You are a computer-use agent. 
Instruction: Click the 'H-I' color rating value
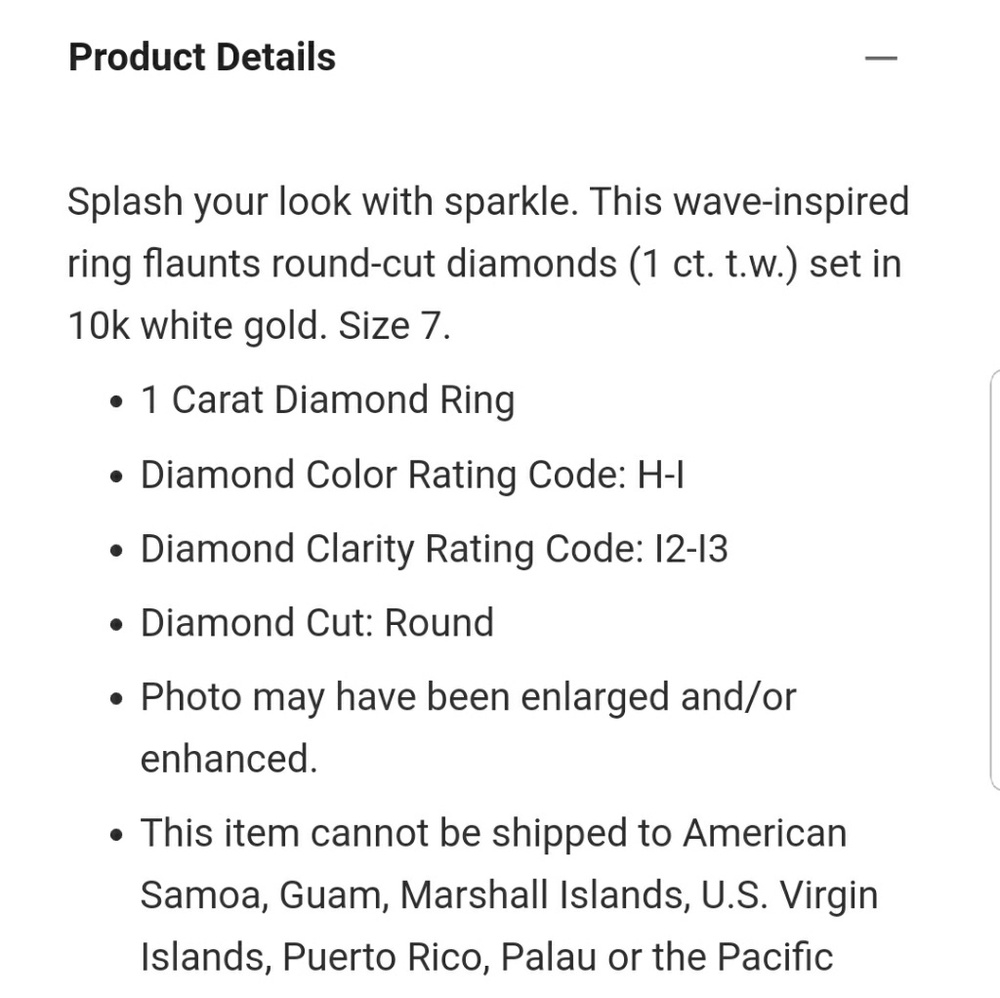click(660, 475)
